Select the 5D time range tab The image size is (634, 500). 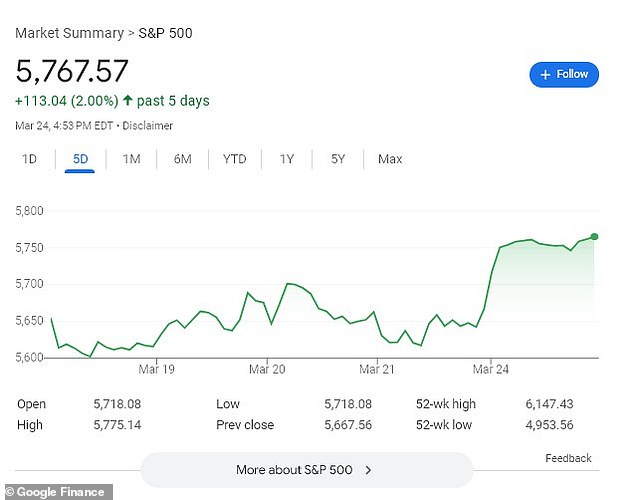(80, 159)
